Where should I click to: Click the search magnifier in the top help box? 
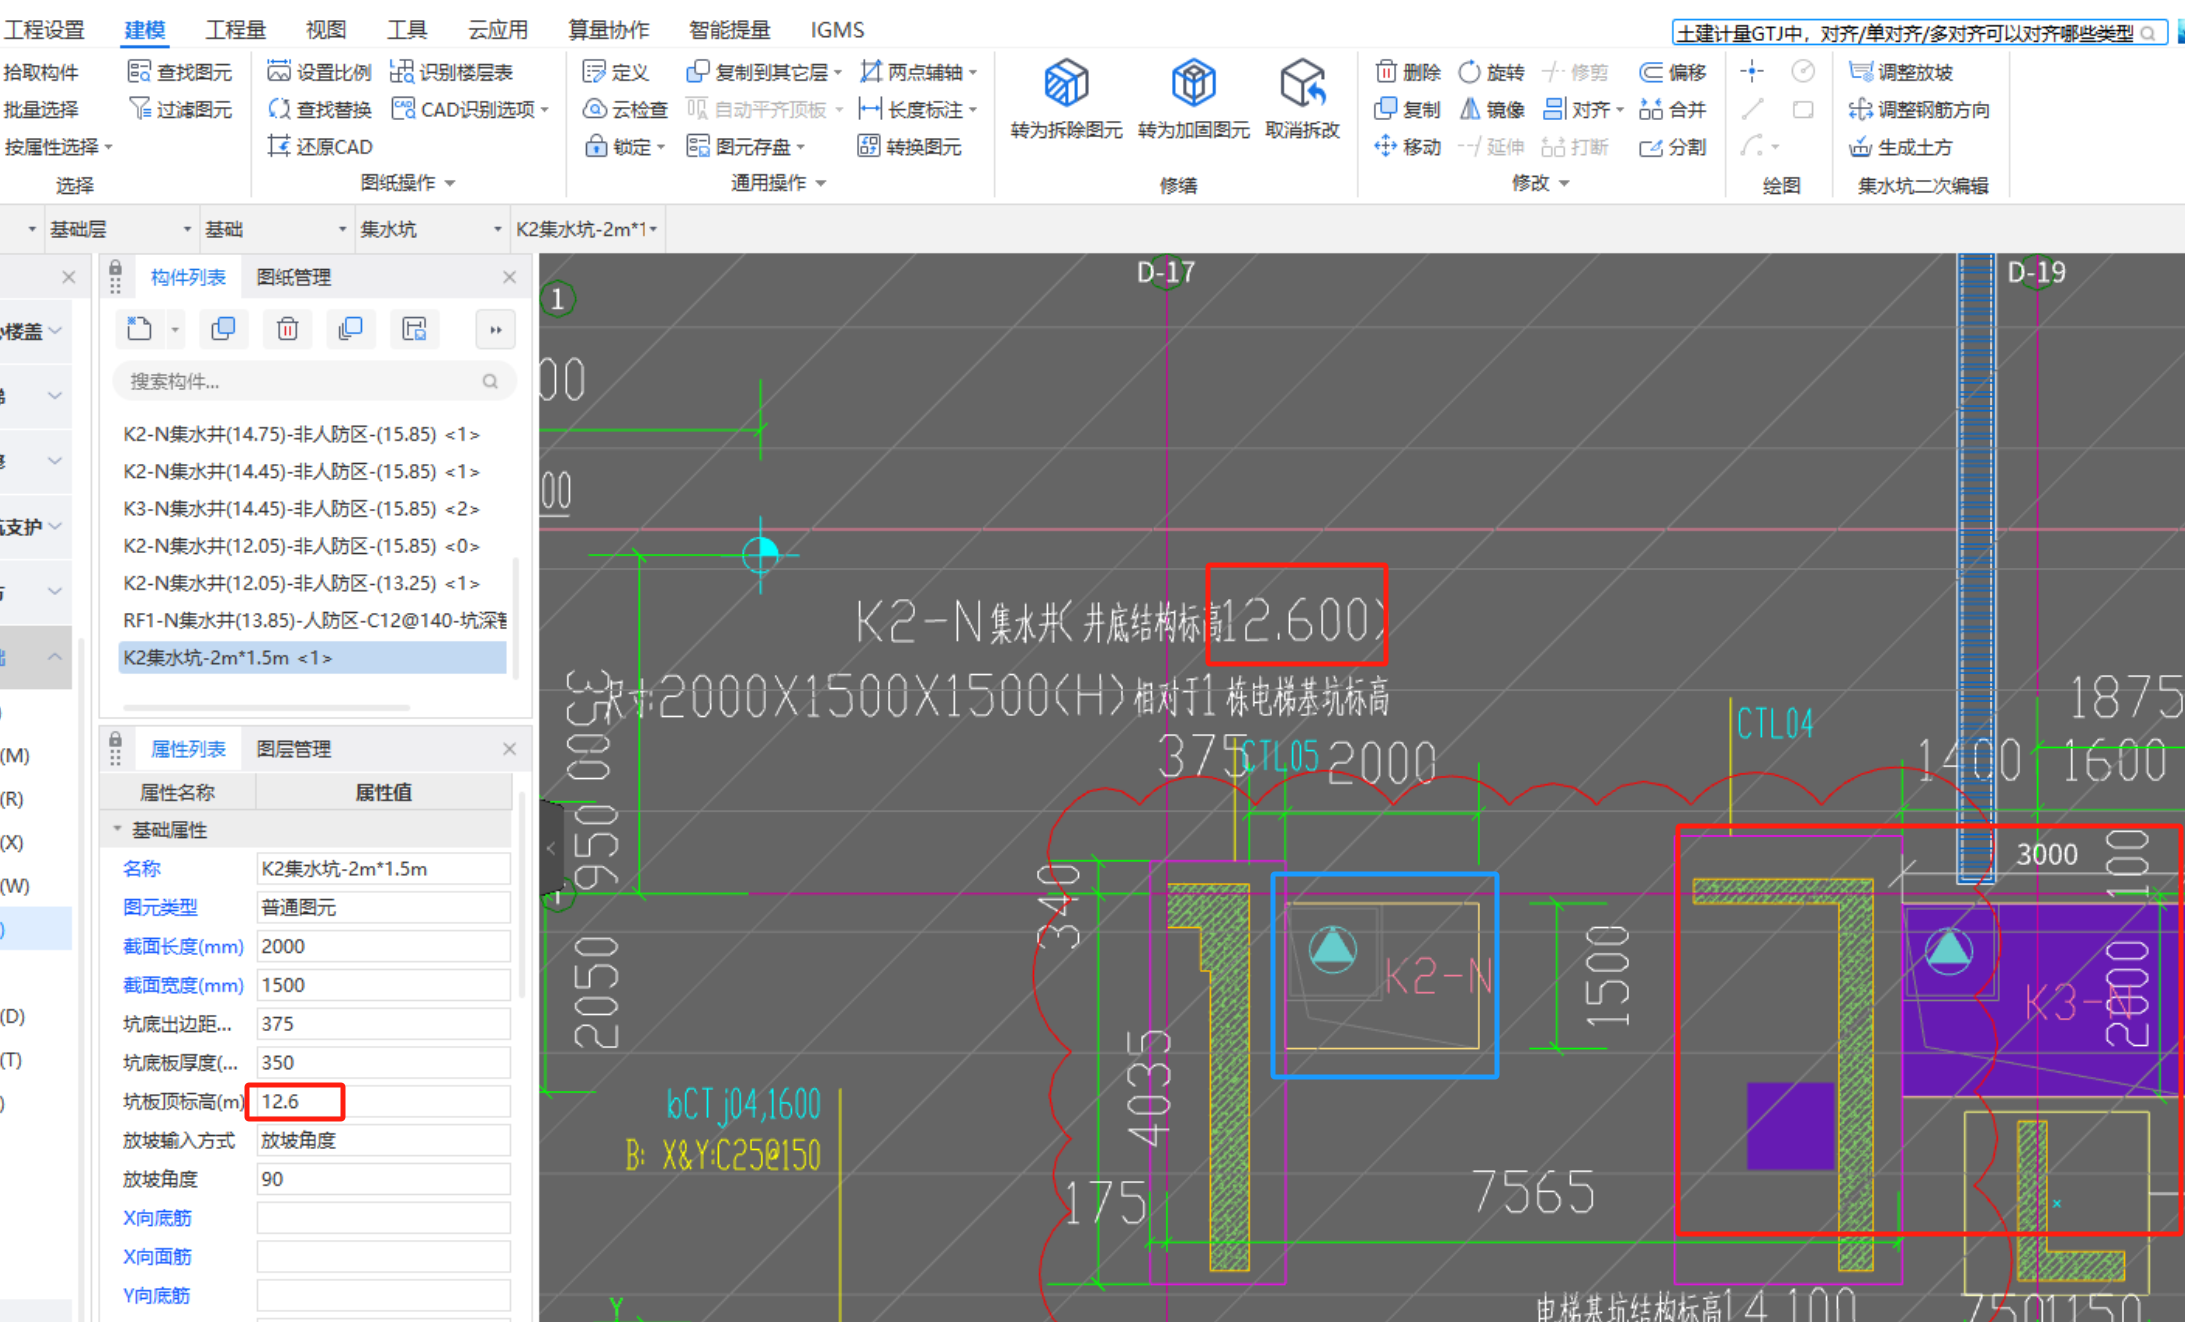(x=2147, y=33)
